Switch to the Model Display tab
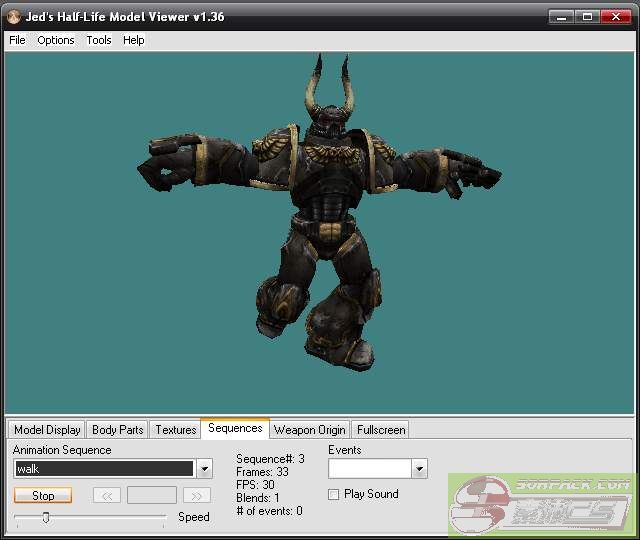640x540 pixels. tap(47, 430)
